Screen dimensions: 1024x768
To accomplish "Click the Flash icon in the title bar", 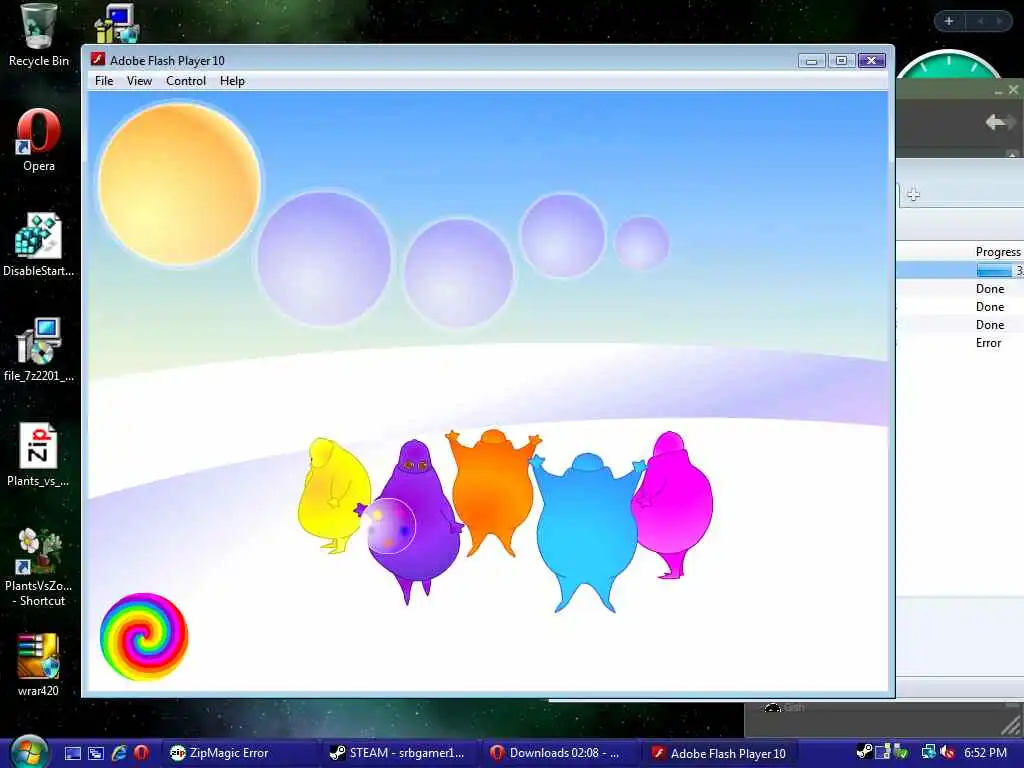I will (x=98, y=60).
